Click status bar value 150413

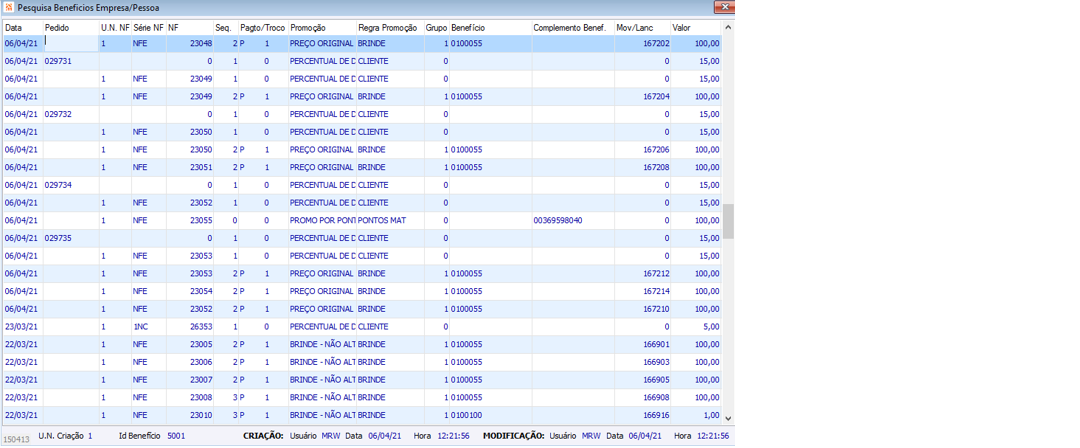(17, 438)
